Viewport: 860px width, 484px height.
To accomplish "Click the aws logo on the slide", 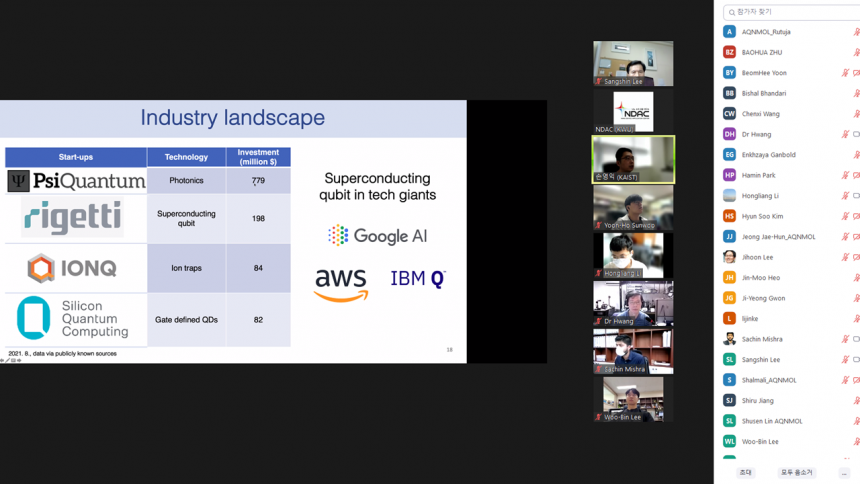I will [341, 285].
